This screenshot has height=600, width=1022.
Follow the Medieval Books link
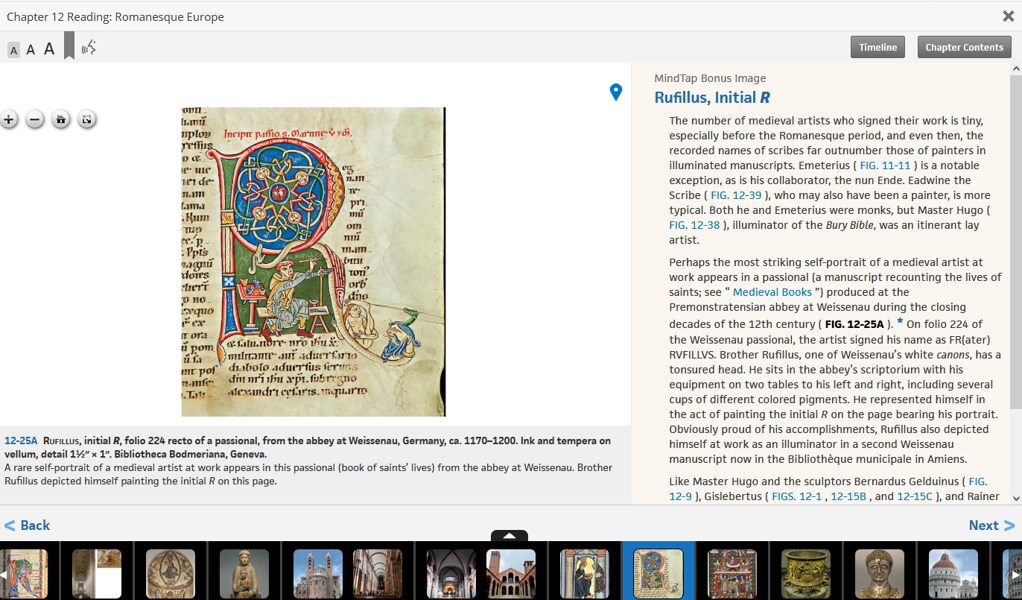772,292
